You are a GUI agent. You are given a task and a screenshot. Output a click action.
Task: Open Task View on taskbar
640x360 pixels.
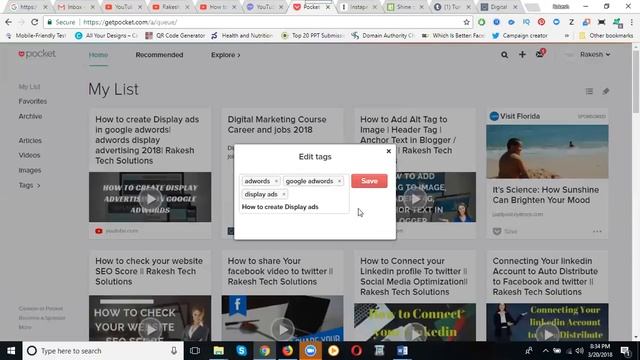[x=195, y=351]
